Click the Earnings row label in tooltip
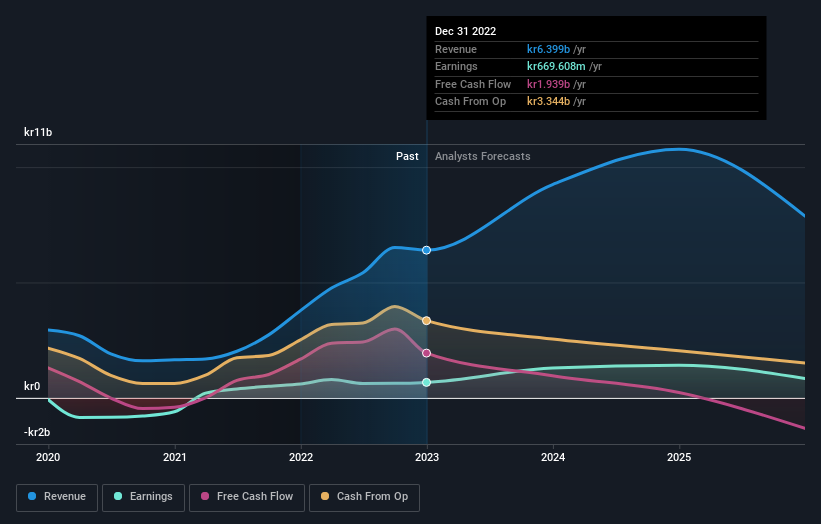 coord(457,66)
